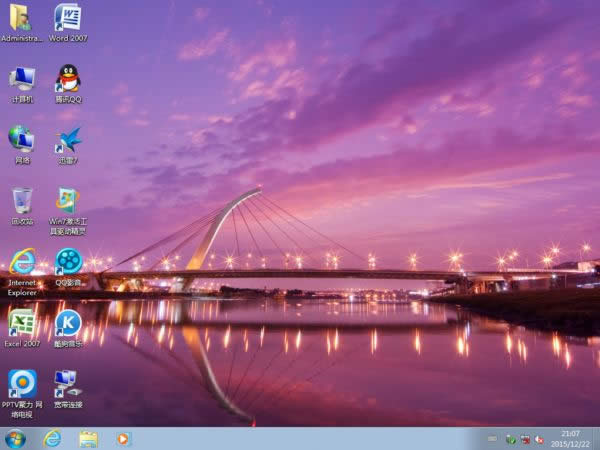Select the 腾讯QQ penguin icon
This screenshot has width=600, height=450.
click(x=68, y=79)
